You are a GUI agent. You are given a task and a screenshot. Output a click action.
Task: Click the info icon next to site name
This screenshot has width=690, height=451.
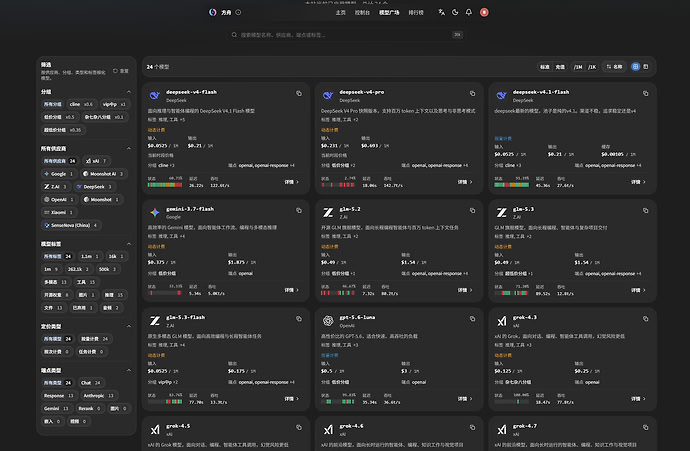click(x=238, y=12)
